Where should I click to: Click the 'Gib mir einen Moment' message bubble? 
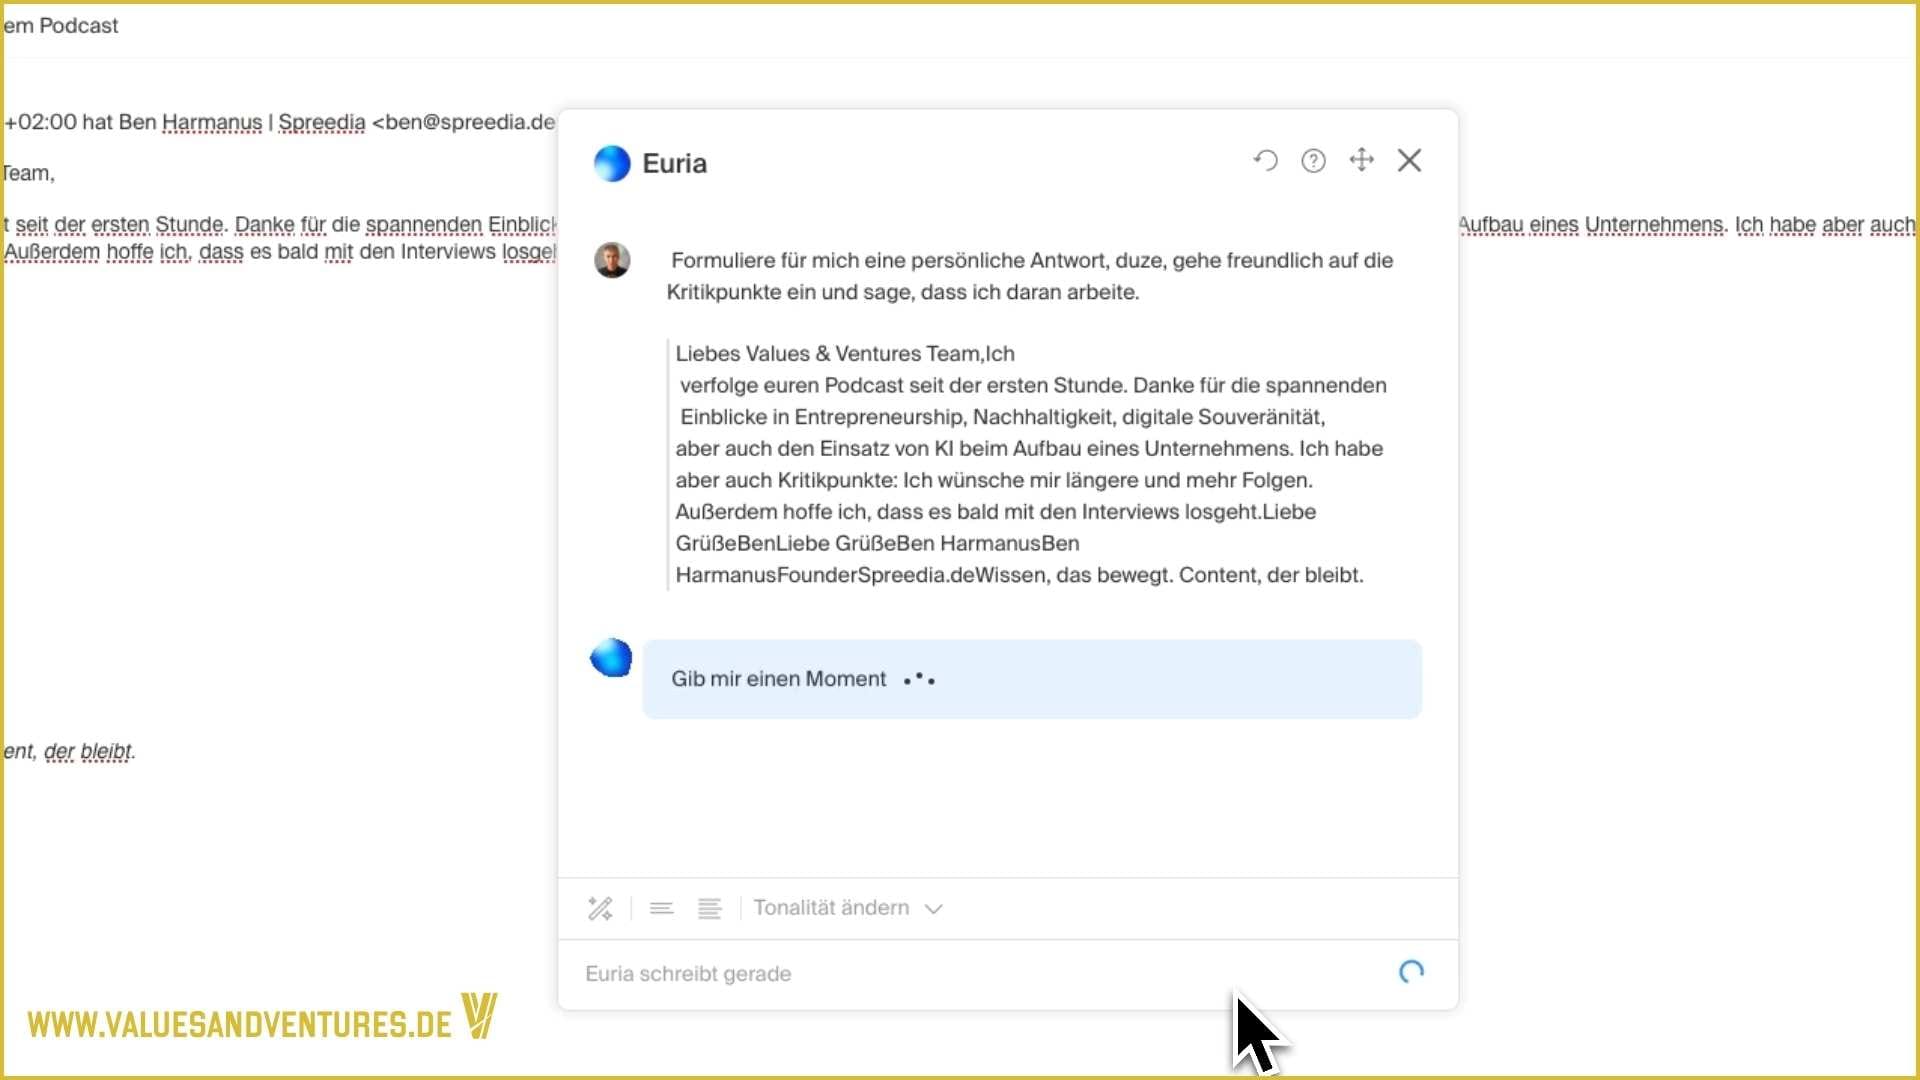coord(1032,679)
